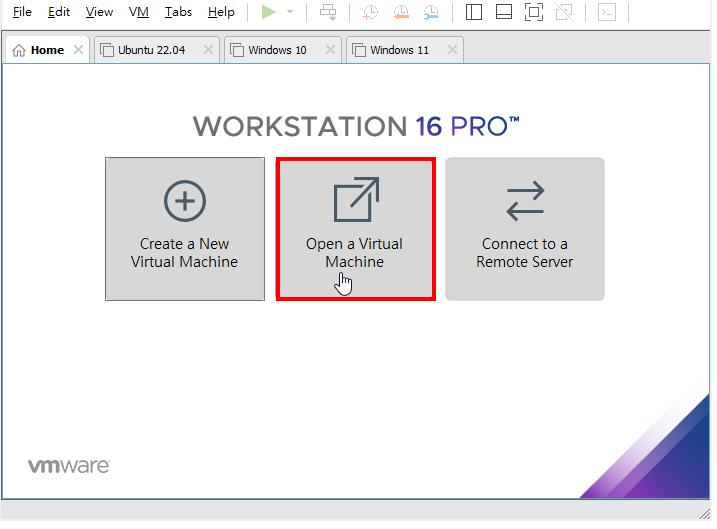Screen dimensions: 717x529
Task: Click the Send Ctrl+Alt+Del toolbar icon
Action: pos(328,12)
